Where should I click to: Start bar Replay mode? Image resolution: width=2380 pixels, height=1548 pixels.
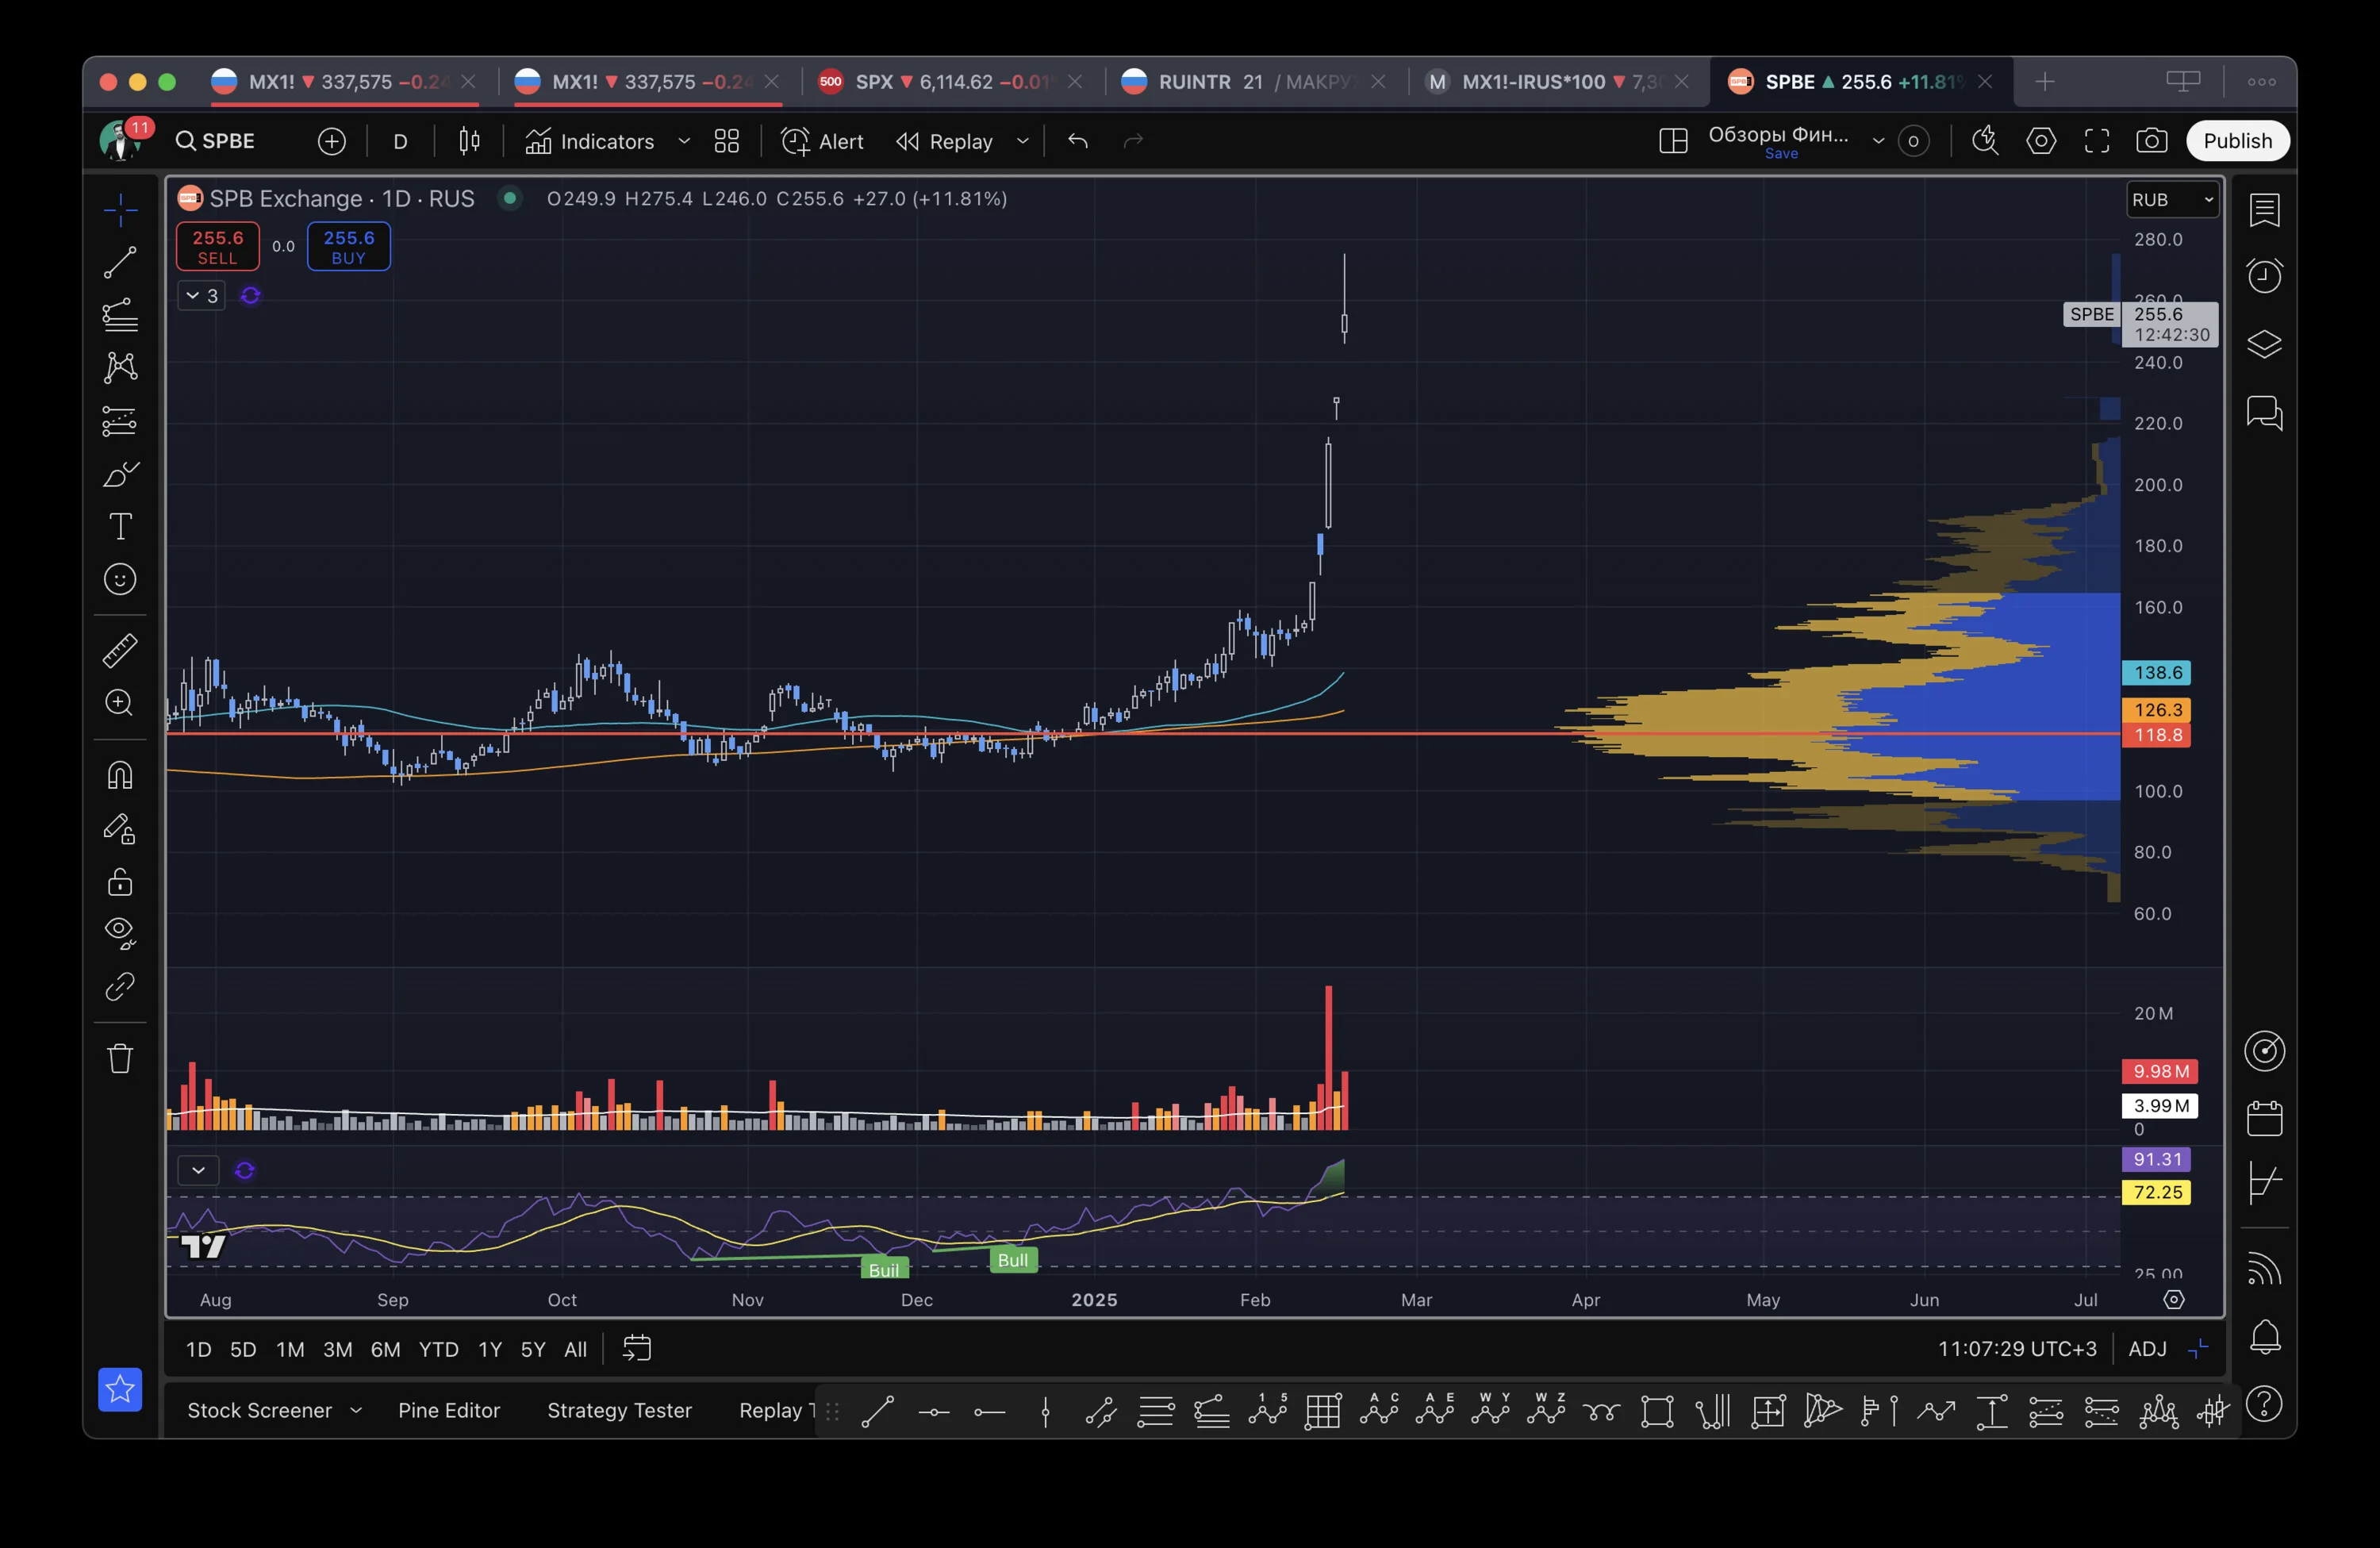click(944, 141)
